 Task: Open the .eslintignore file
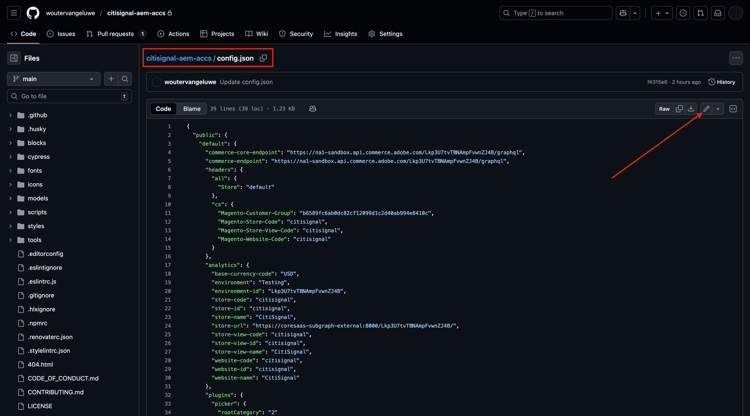pyautogui.click(x=44, y=268)
